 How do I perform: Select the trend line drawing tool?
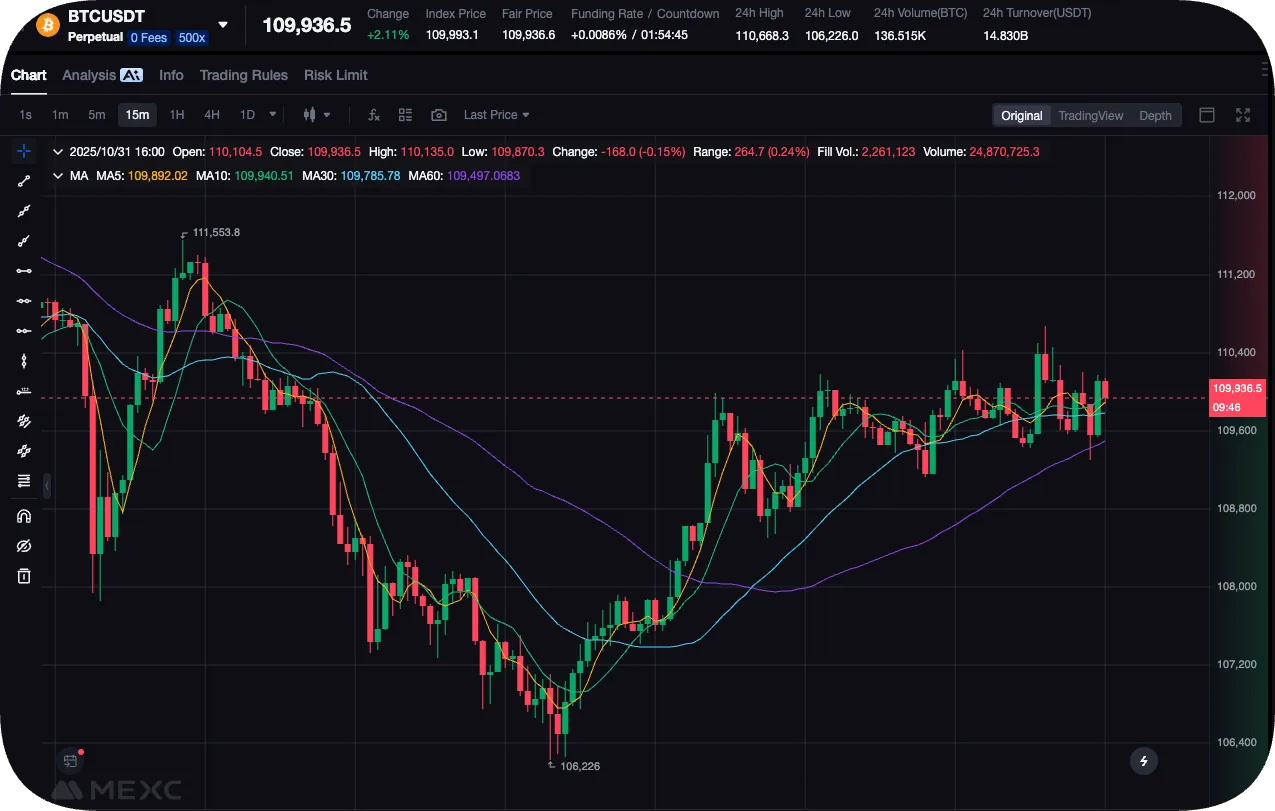pyautogui.click(x=24, y=180)
